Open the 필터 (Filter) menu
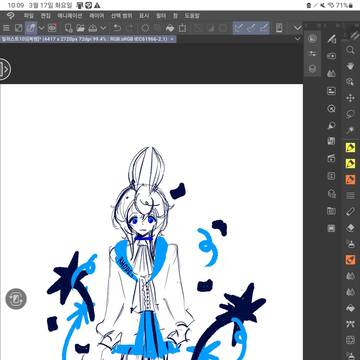Image resolution: width=360 pixels, height=360 pixels. 161,16
